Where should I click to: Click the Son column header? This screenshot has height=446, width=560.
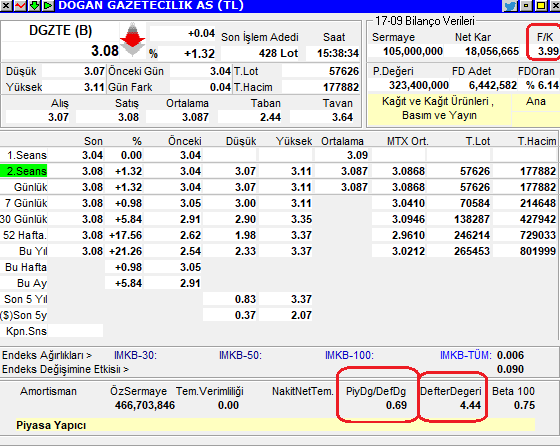coord(93,141)
